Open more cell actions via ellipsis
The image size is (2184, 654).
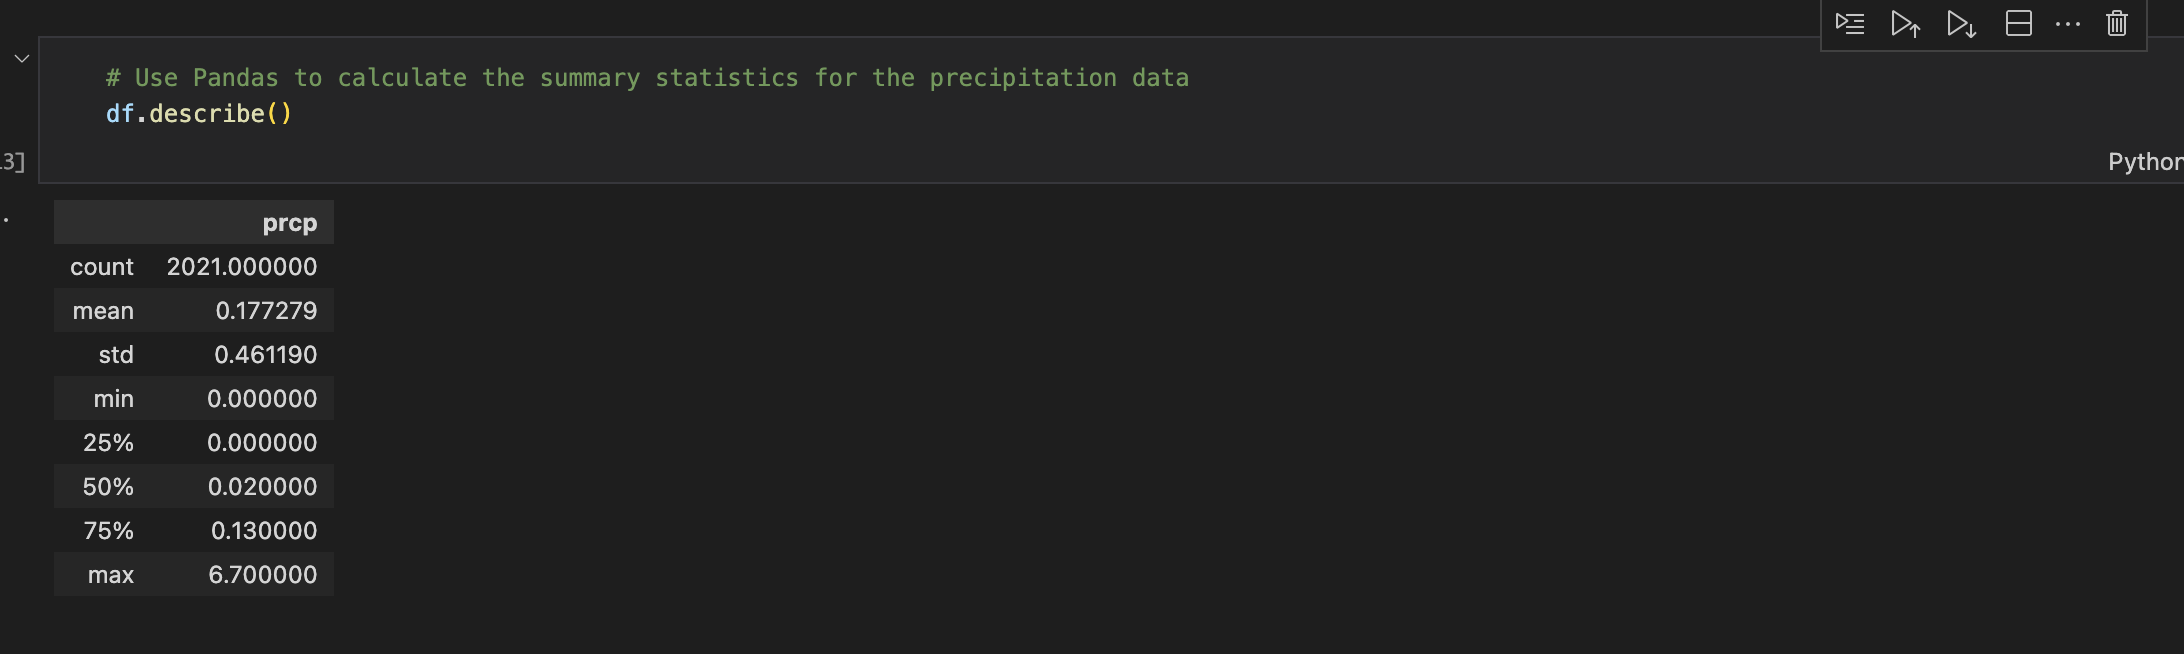[2067, 24]
